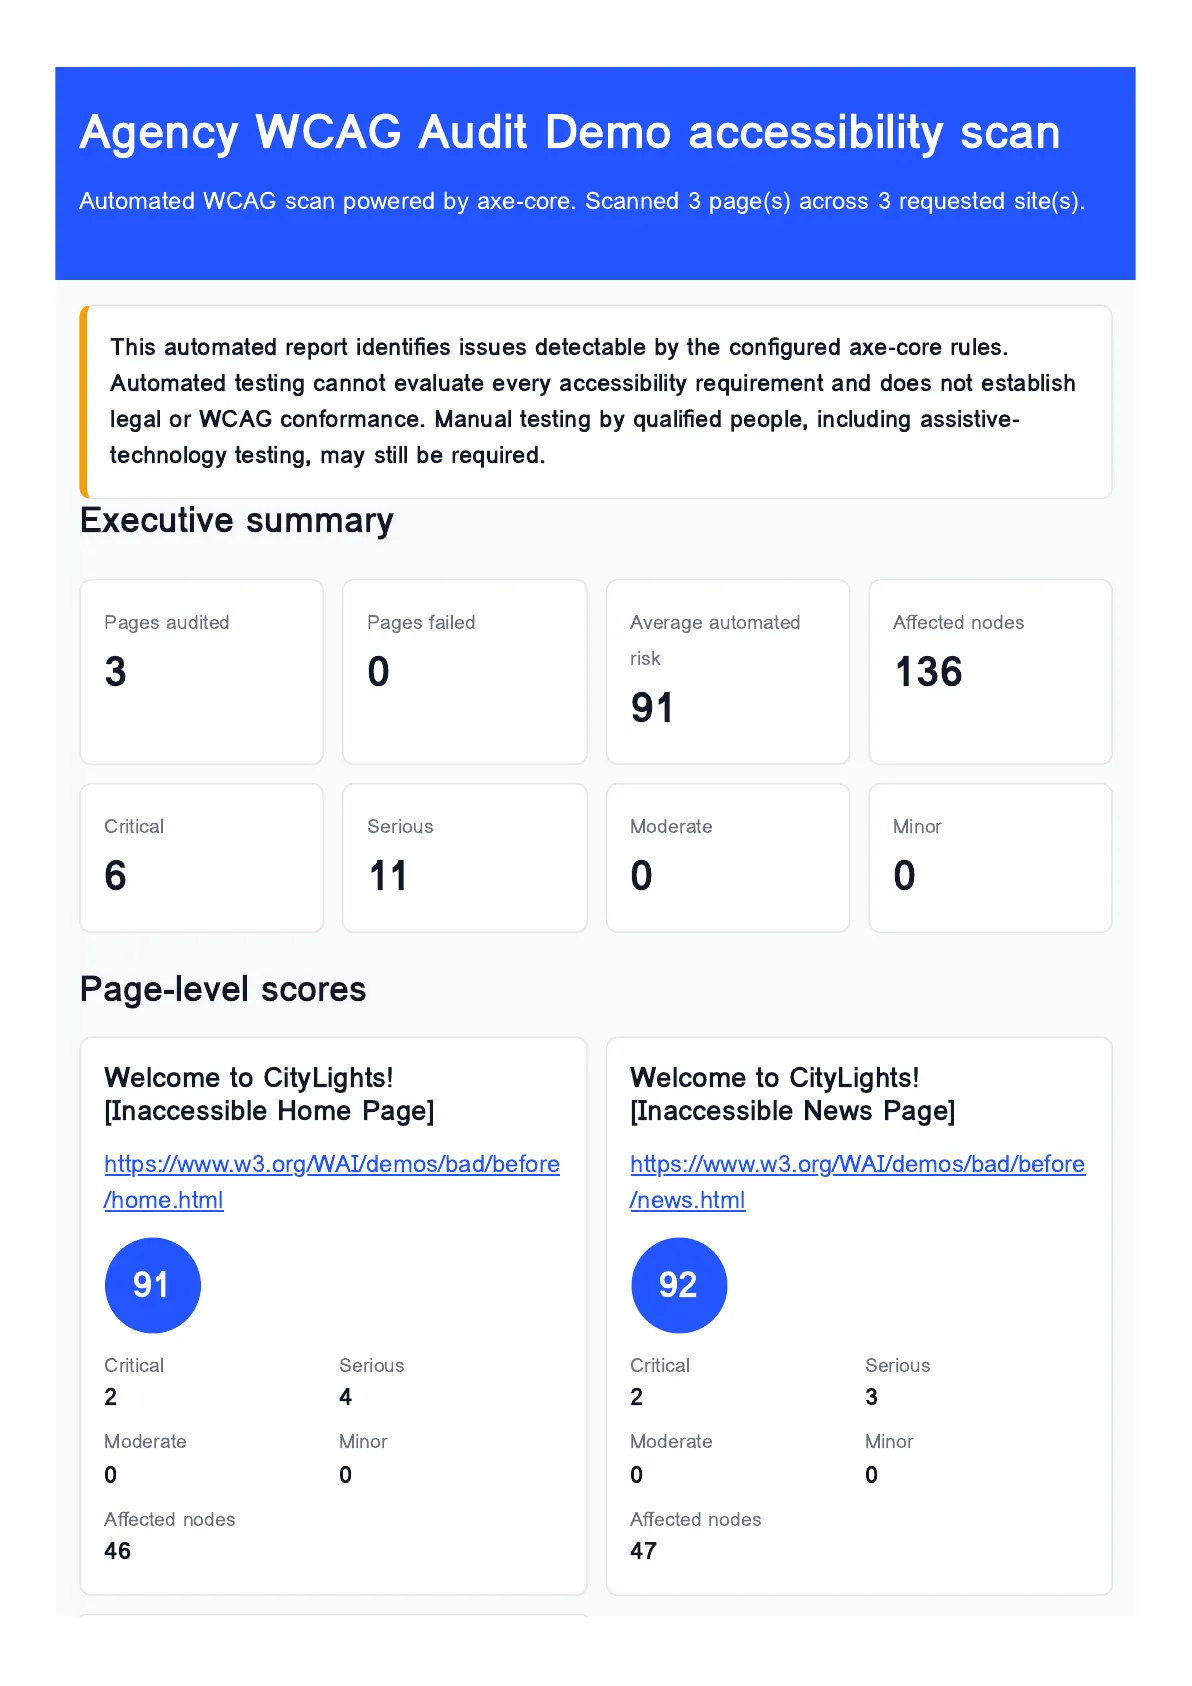Click the Serious 11 summary card
This screenshot has height=1686, width=1192.
tap(465, 858)
